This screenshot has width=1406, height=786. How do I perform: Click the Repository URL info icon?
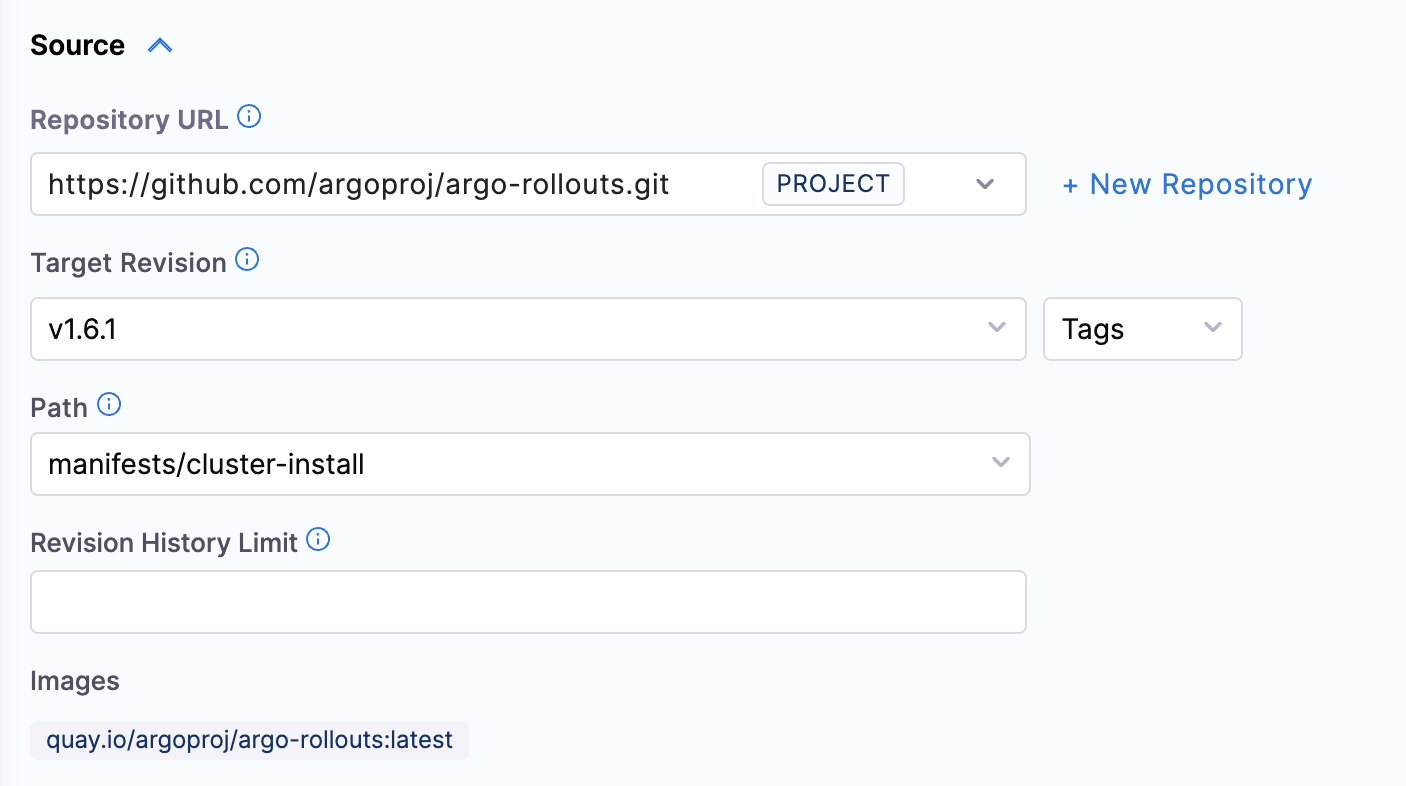click(249, 118)
